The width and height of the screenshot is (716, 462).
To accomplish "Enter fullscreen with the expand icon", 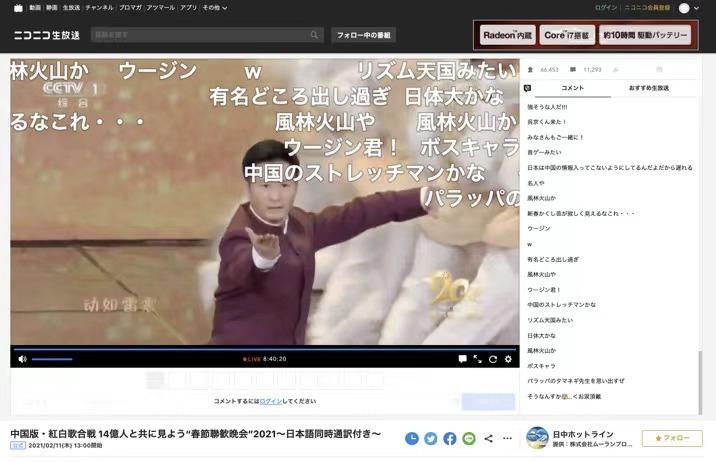I will pyautogui.click(x=478, y=359).
